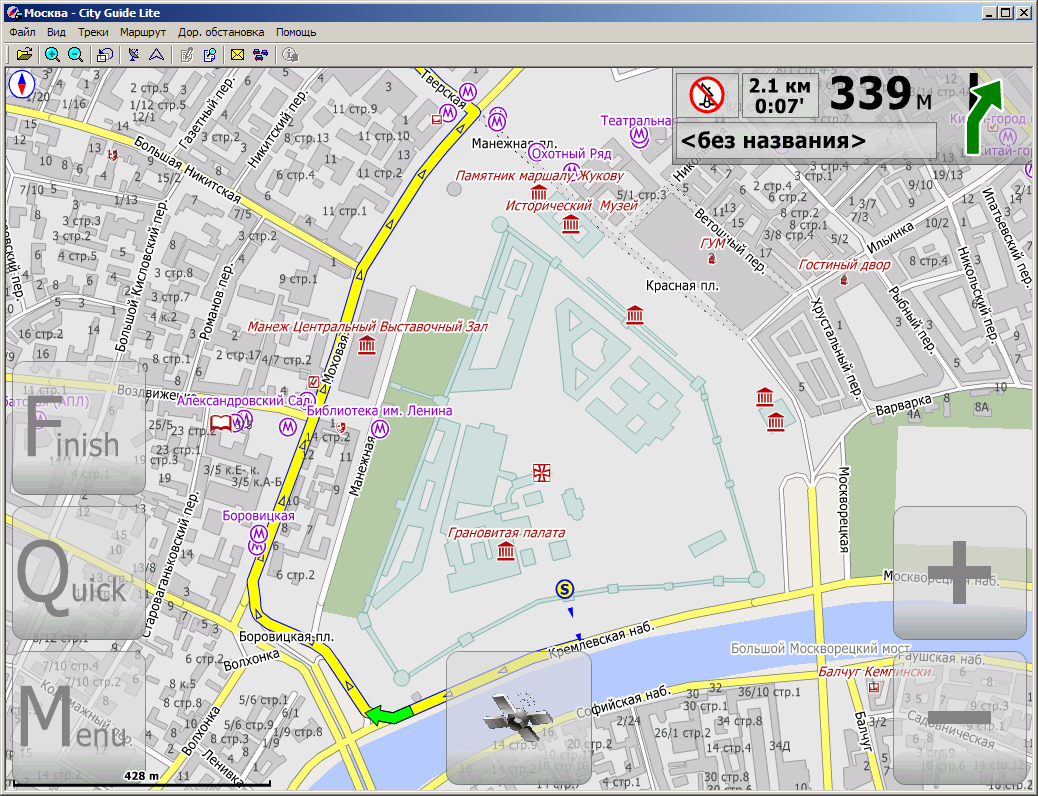
Task: Toggle the GPS satellite dish toolbar icon
Action: pos(134,54)
